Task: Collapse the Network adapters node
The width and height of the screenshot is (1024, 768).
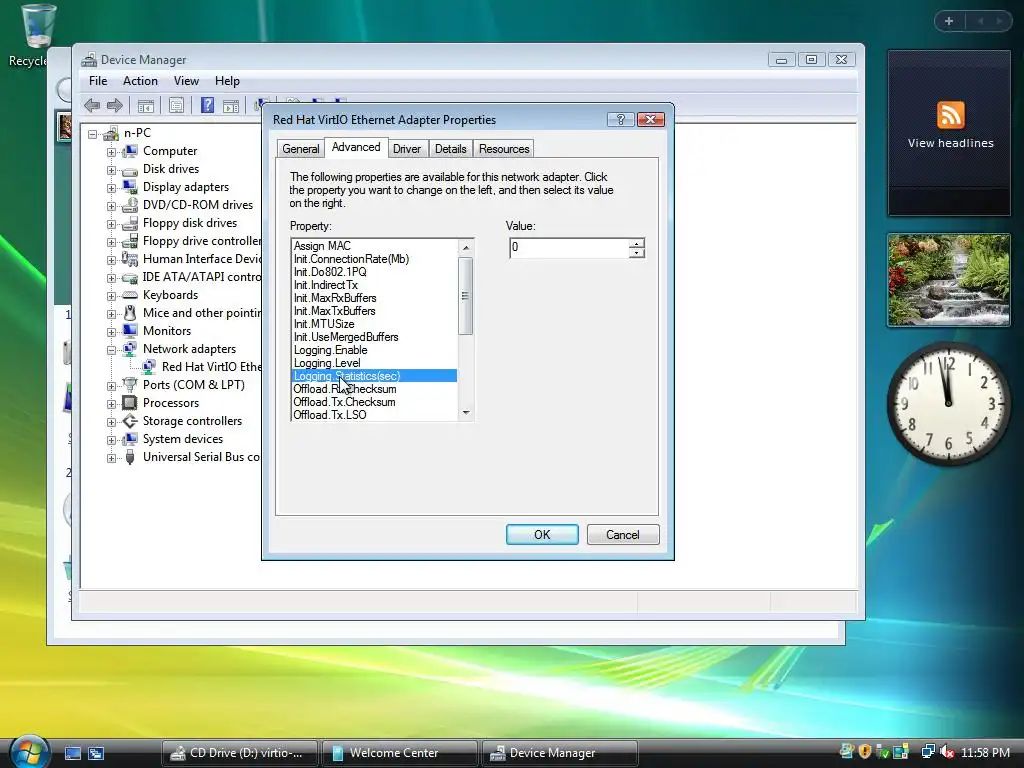Action: [111, 350]
